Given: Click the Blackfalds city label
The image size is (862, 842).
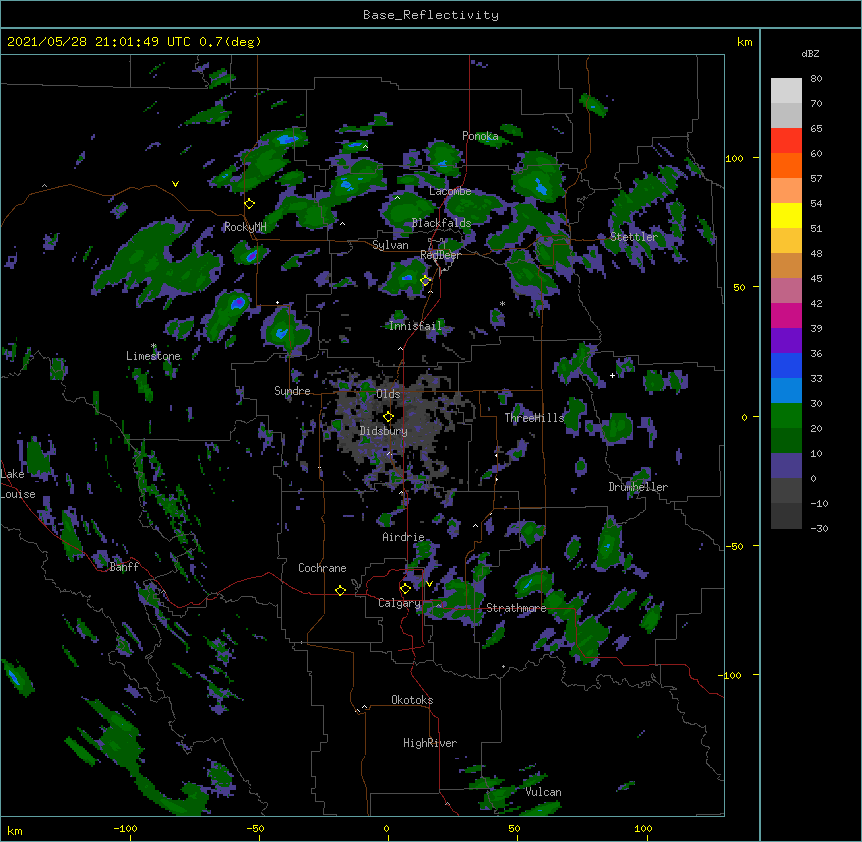Looking at the screenshot, I should 441,223.
